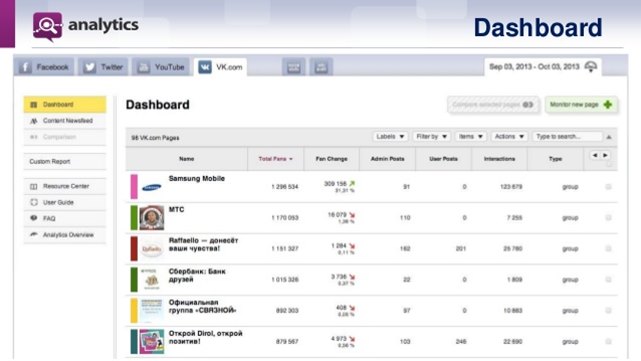Open Content Newsfeed in sidebar

pos(65,121)
